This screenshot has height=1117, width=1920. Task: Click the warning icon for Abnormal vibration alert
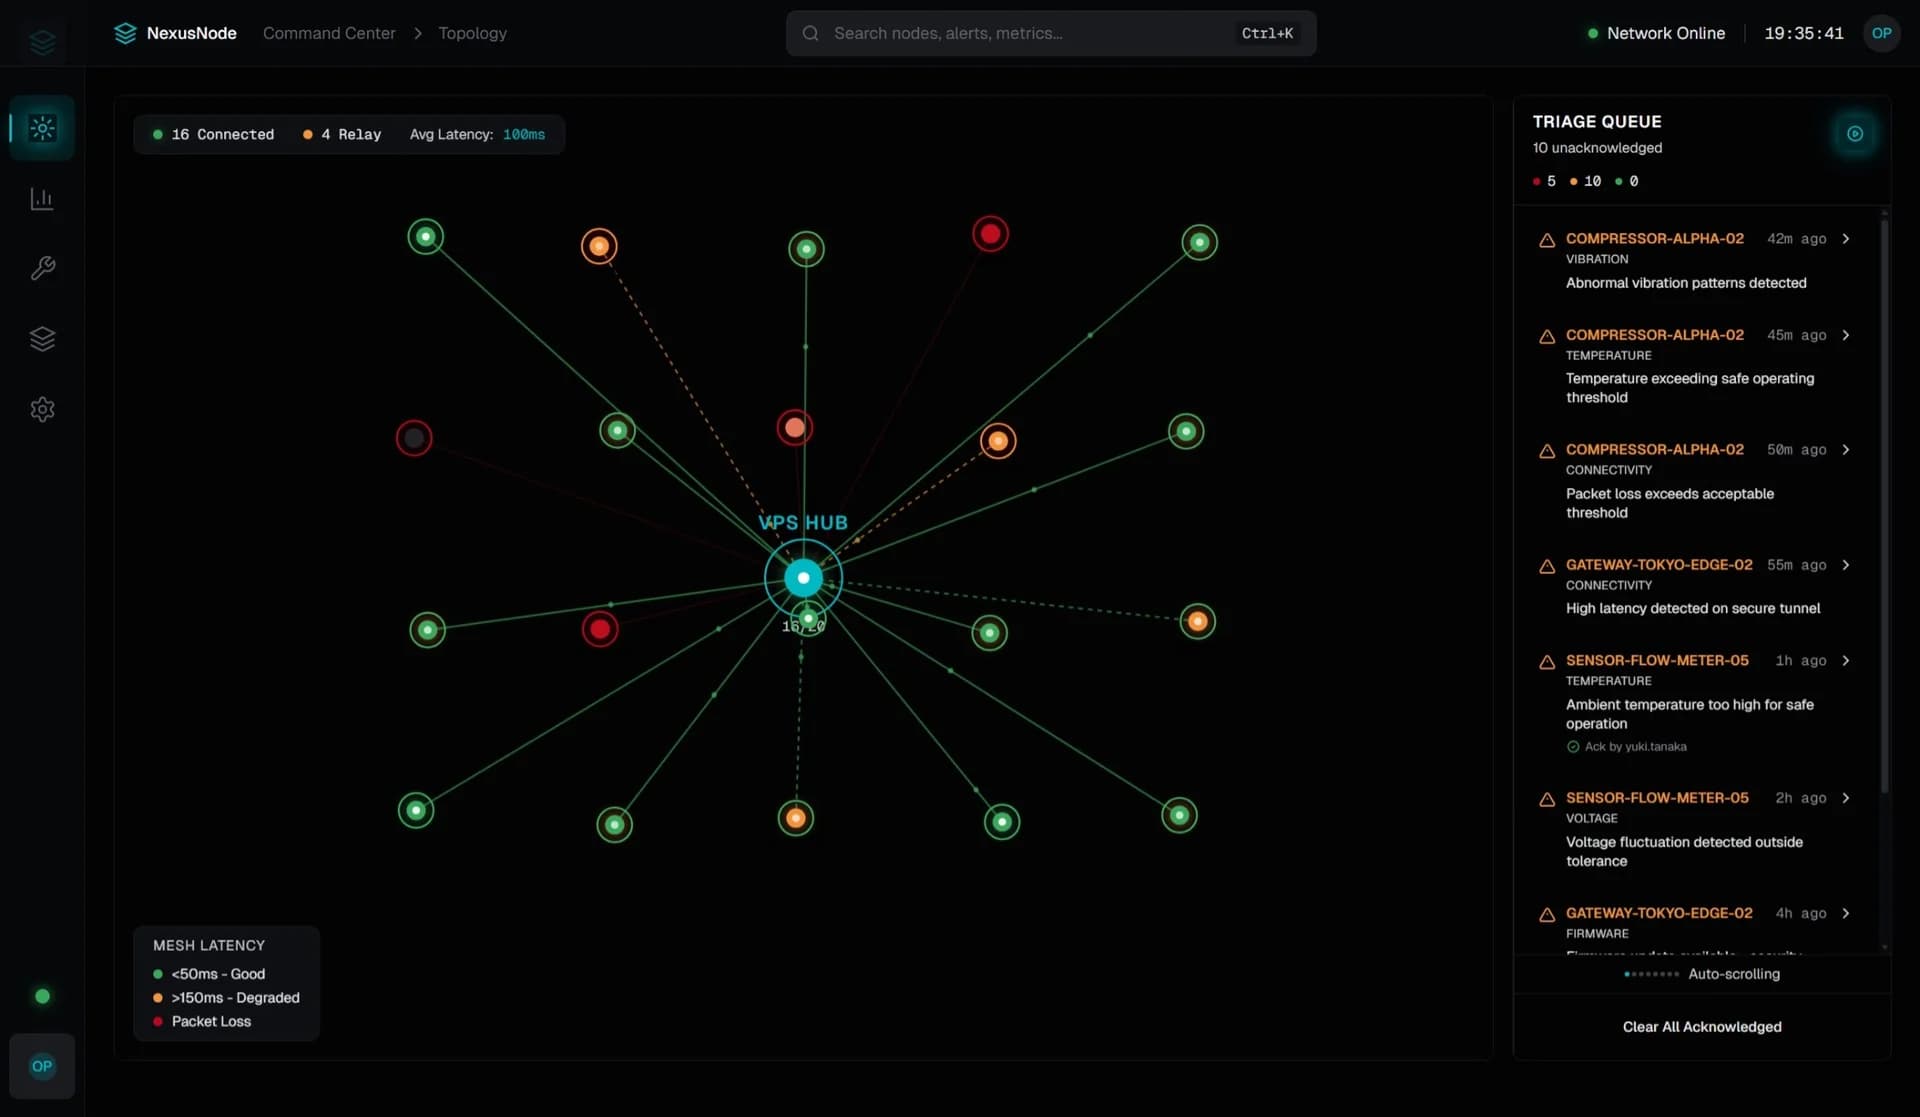1547,240
